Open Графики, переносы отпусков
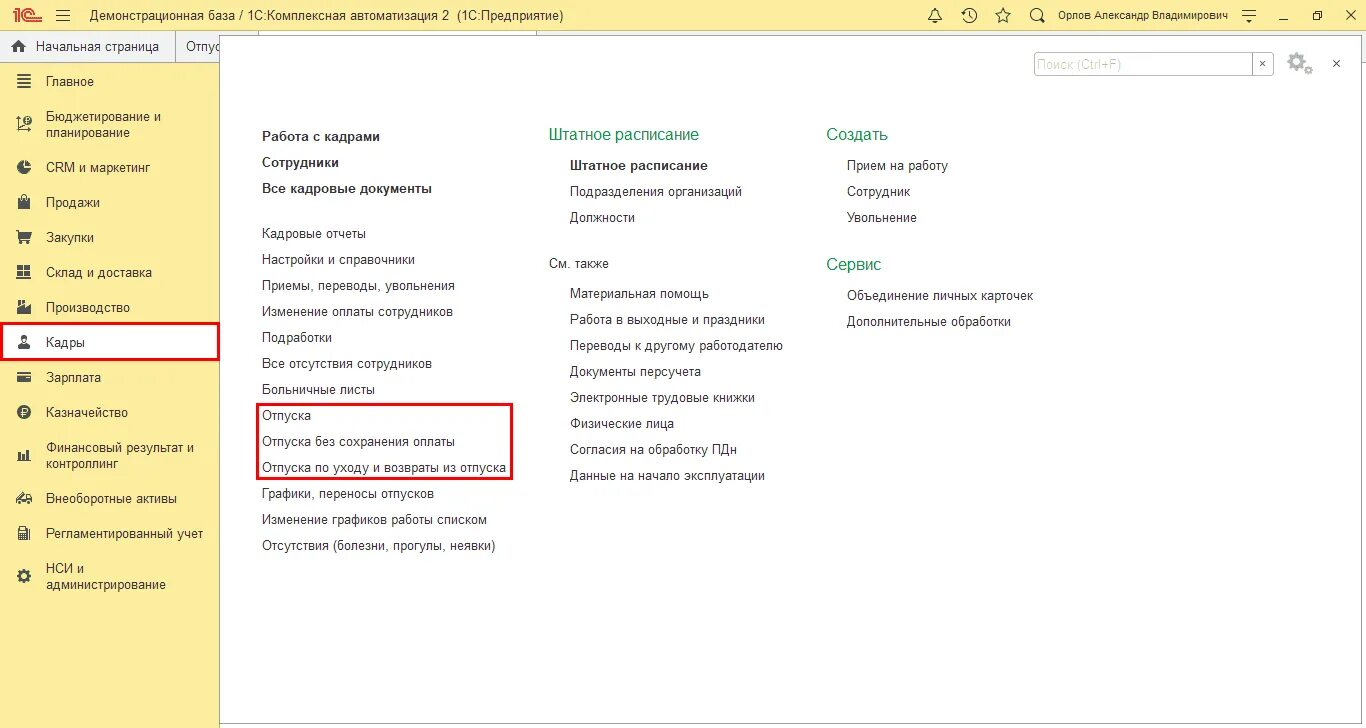The width and height of the screenshot is (1366, 728). tap(348, 493)
